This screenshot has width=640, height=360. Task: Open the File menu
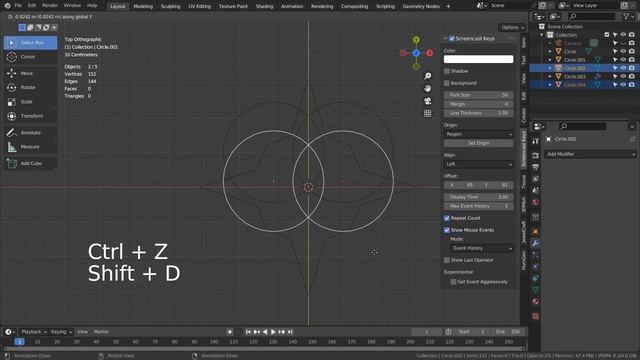(x=18, y=6)
